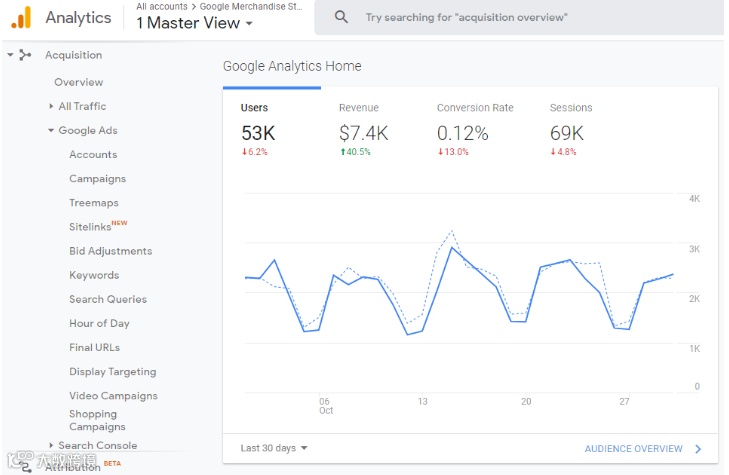Open the Search Queries report
The height and width of the screenshot is (475, 729).
coord(108,299)
